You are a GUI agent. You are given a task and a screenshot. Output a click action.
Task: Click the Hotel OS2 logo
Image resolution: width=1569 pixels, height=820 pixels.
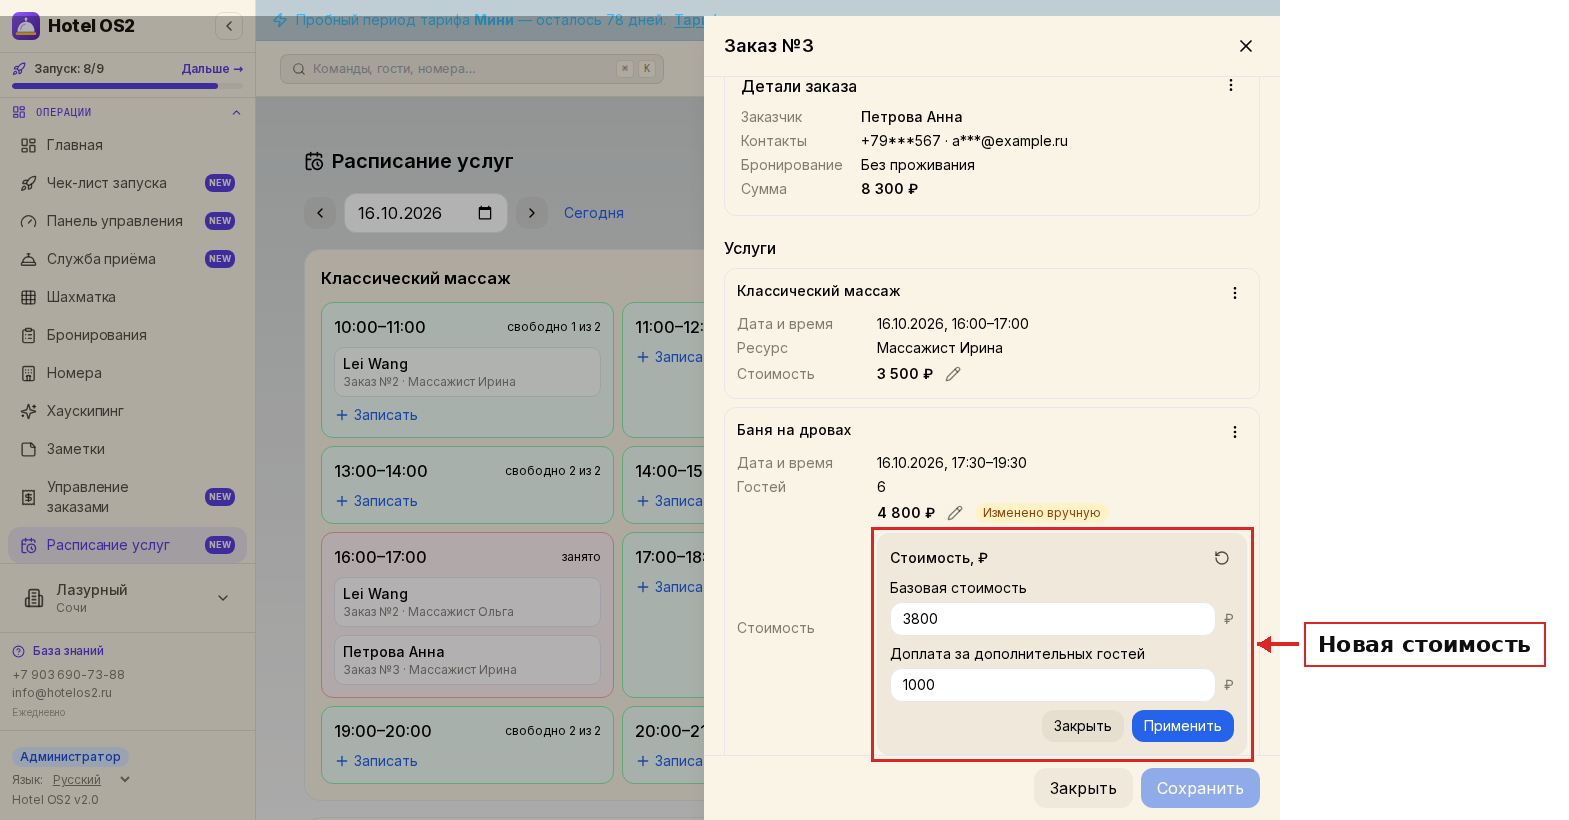(x=26, y=26)
